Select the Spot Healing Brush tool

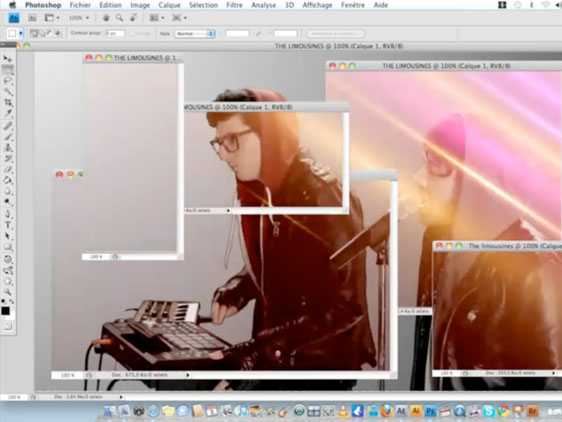point(7,125)
